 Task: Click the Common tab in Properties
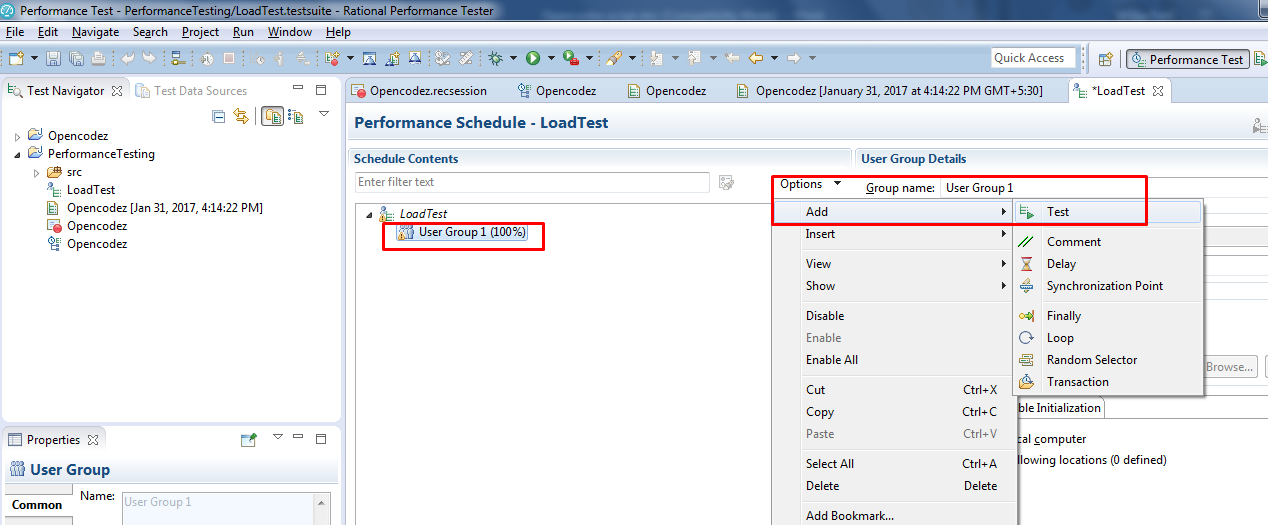(x=37, y=505)
